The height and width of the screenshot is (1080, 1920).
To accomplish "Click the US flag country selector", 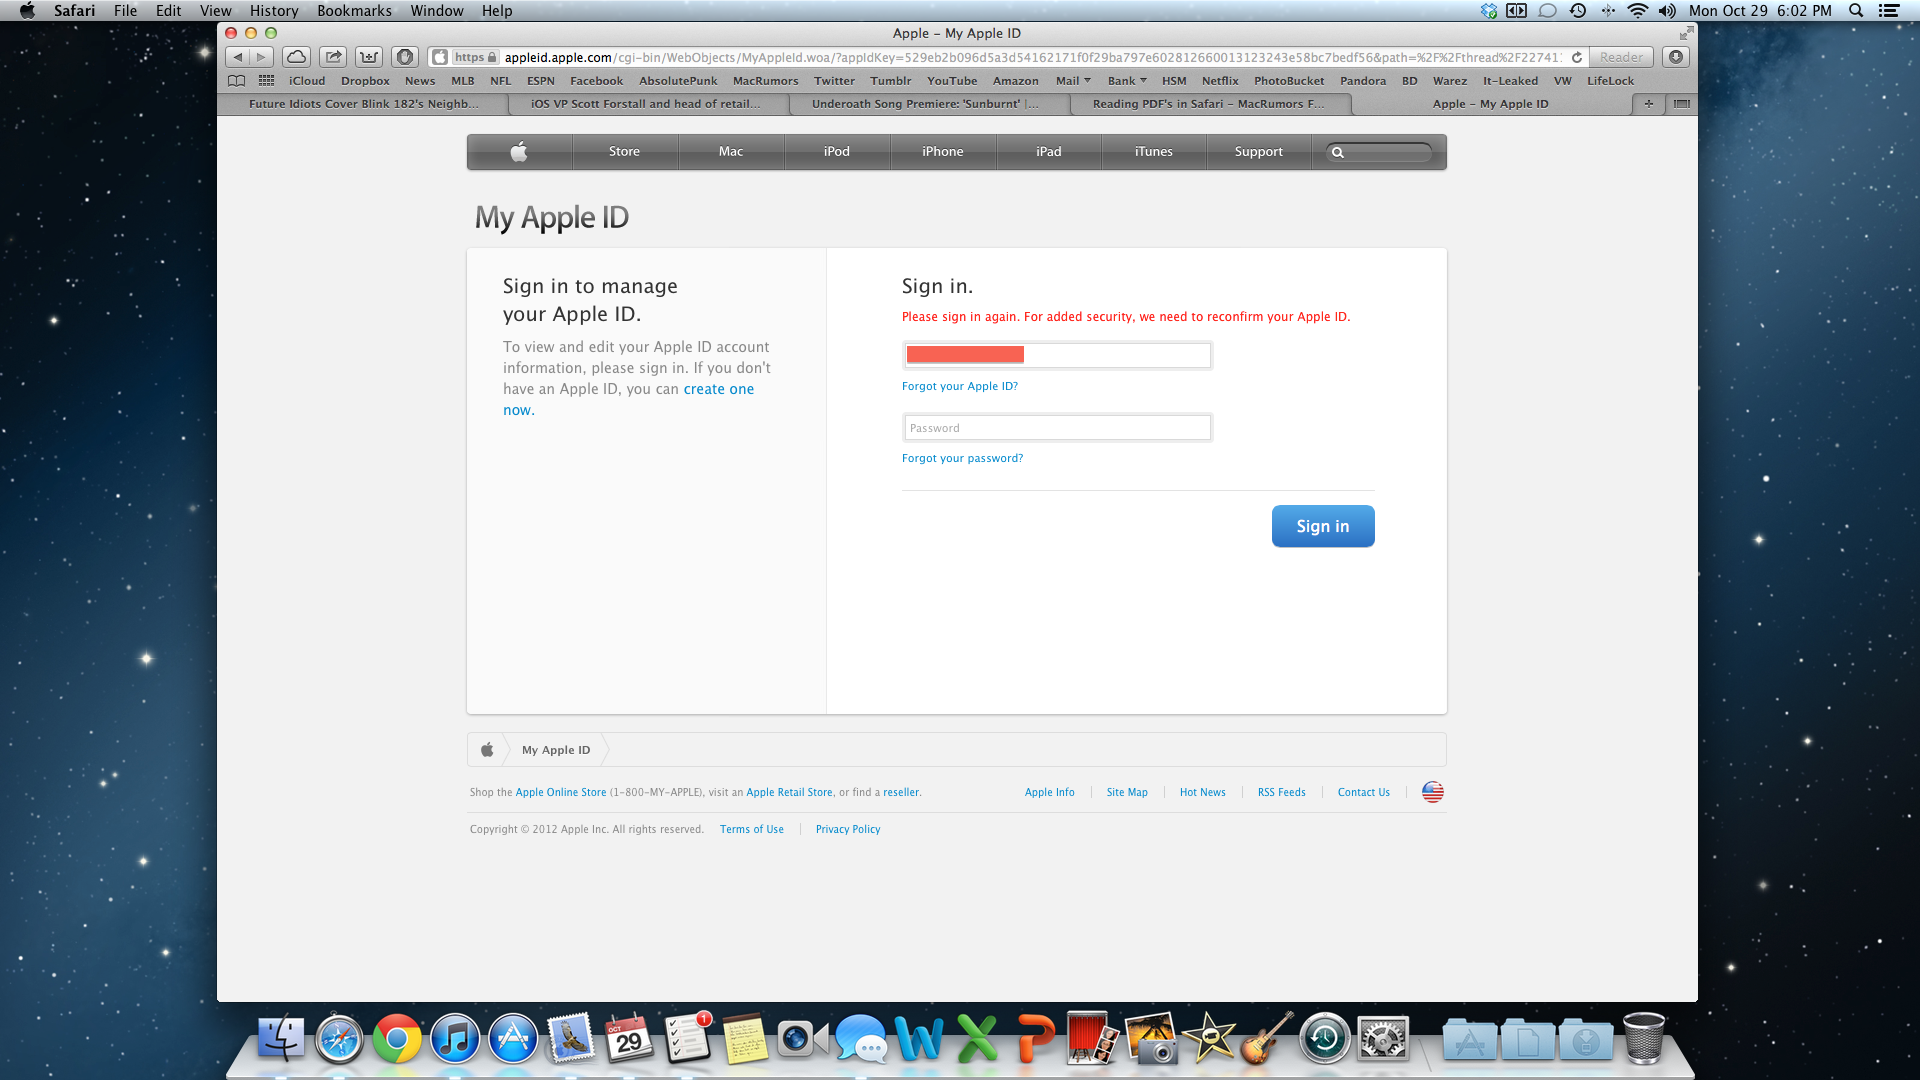I will (1433, 792).
